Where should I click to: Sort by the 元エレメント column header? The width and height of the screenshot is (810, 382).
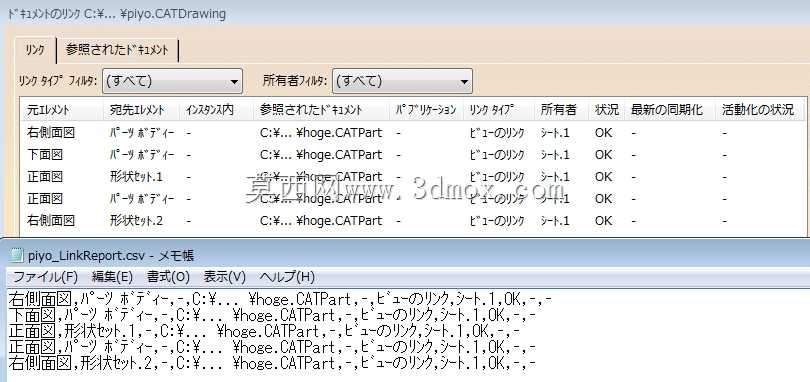coord(62,110)
